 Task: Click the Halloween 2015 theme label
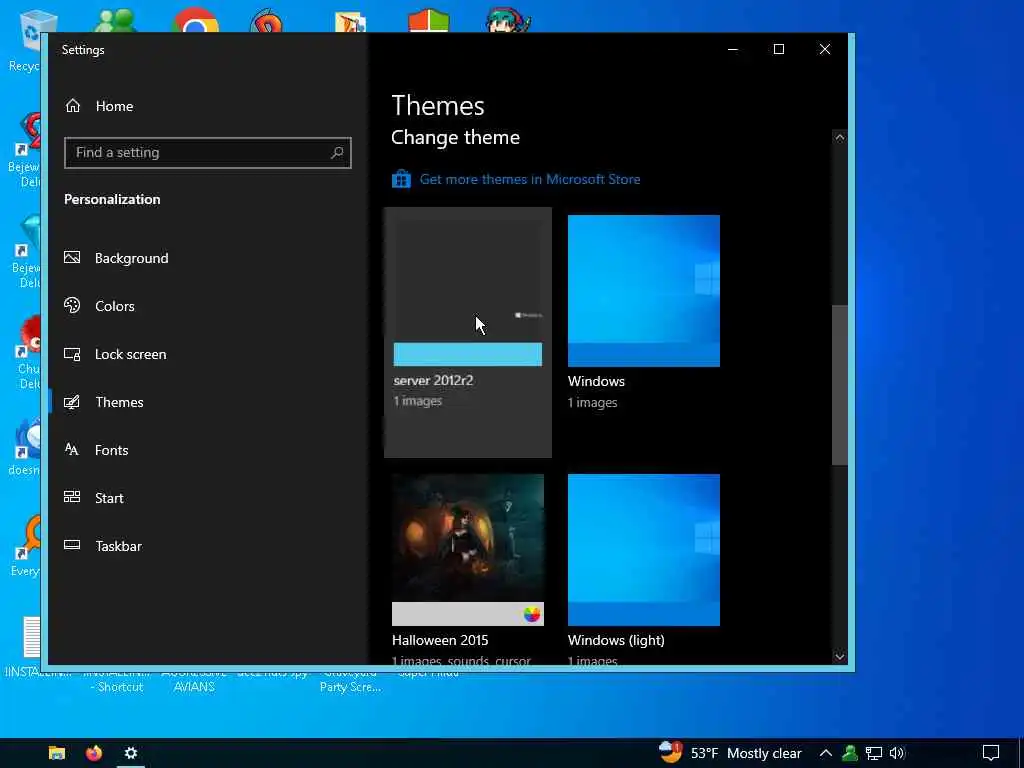(x=440, y=640)
